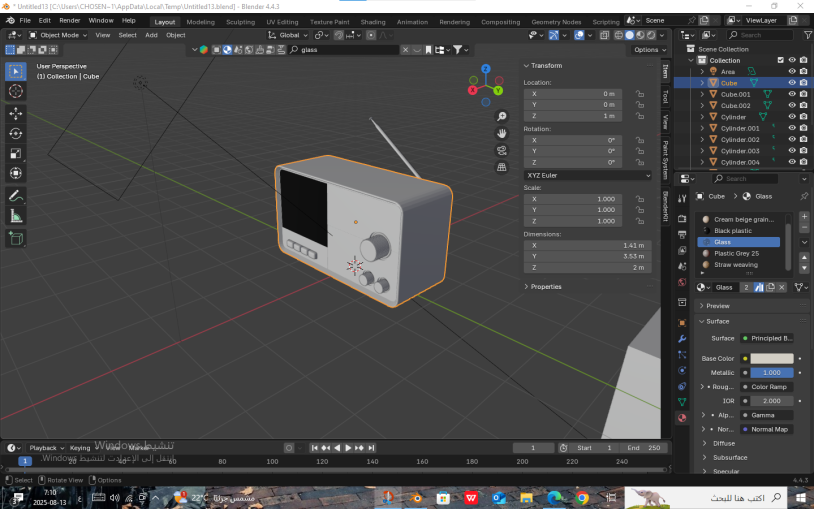Disable Cube.002 in renders
The height and width of the screenshot is (509, 814).
(x=804, y=105)
